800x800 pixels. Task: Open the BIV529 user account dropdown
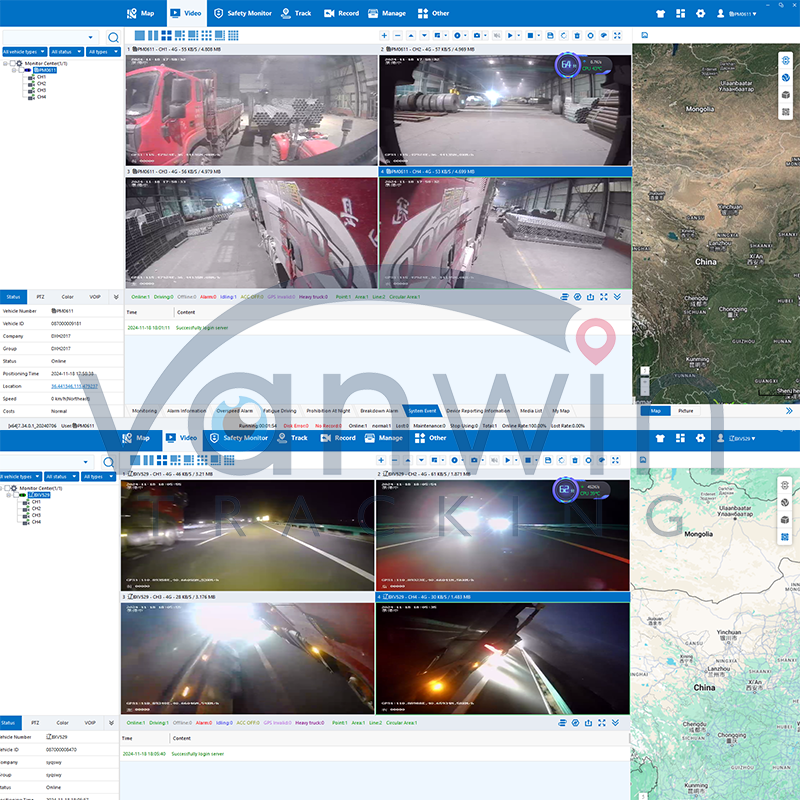coord(736,438)
